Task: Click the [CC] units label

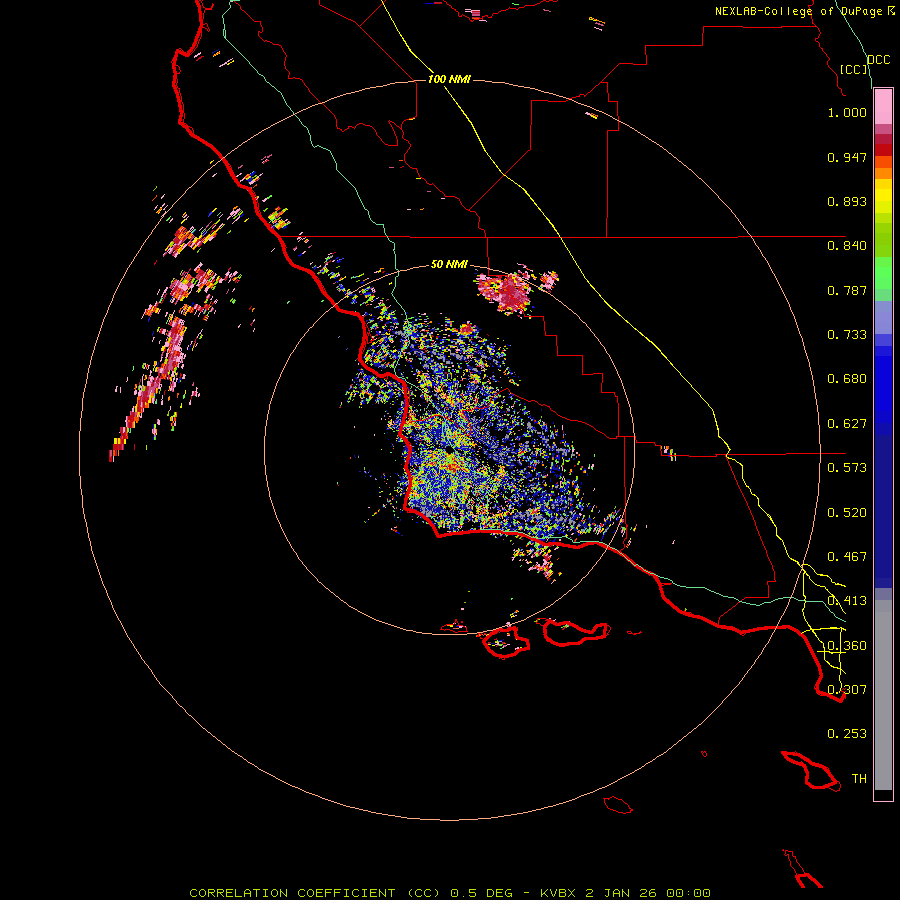Action: click(854, 69)
